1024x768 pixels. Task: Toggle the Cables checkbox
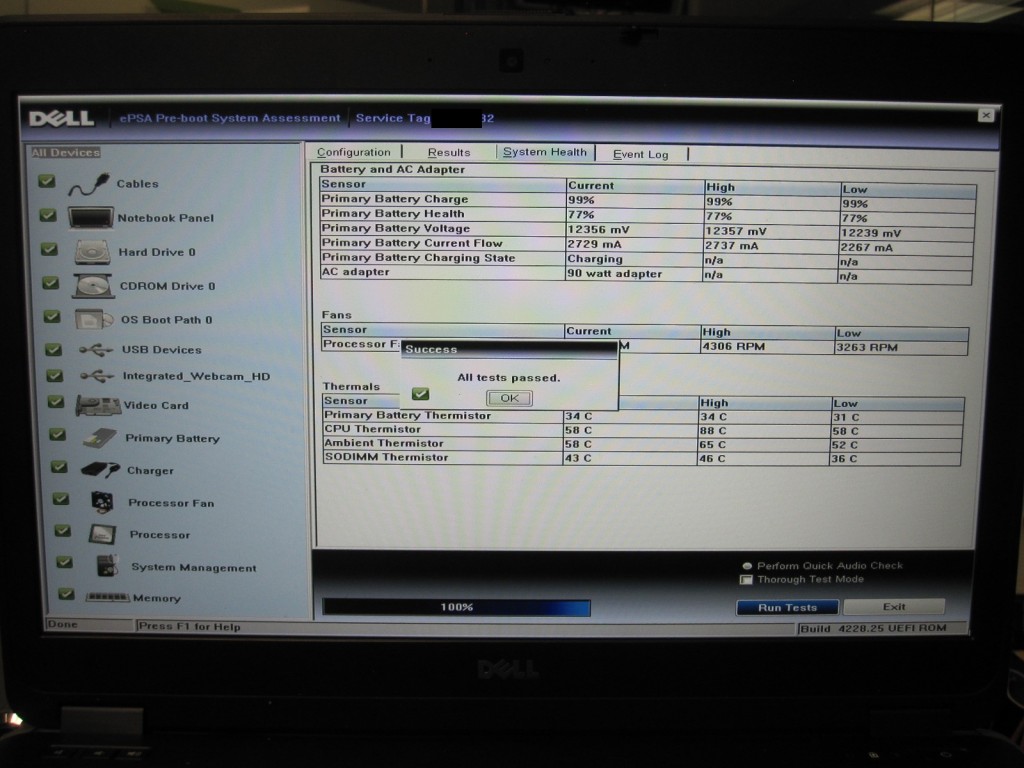tap(46, 181)
